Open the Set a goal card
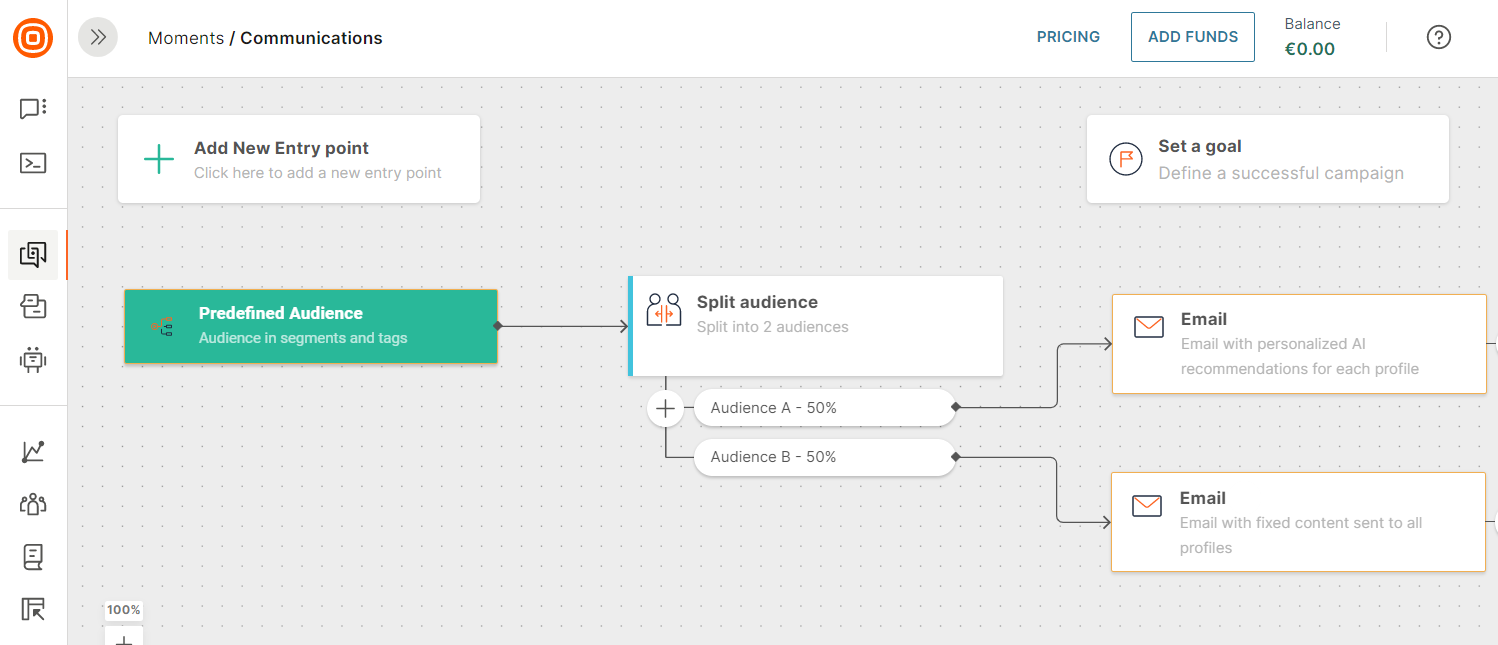This screenshot has width=1498, height=645. [1267, 159]
